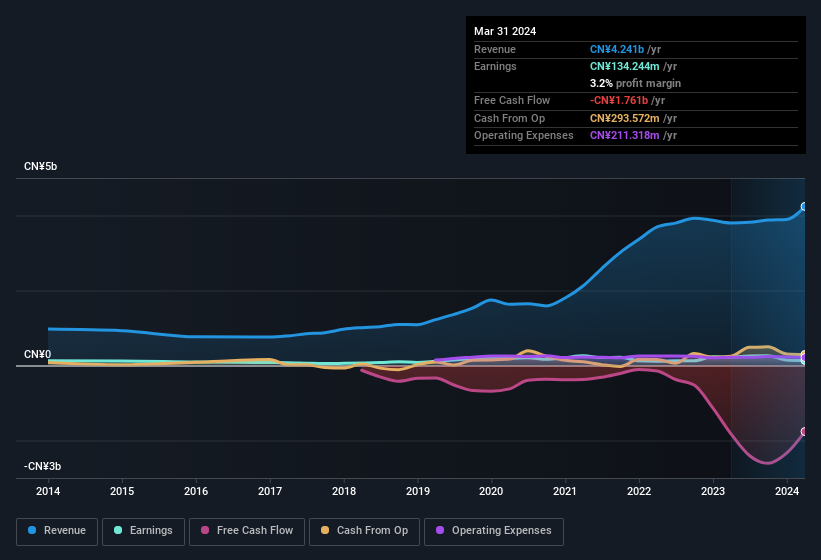The height and width of the screenshot is (560, 821).
Task: Toggle the Operating Expenses legend button
Action: tap(494, 532)
